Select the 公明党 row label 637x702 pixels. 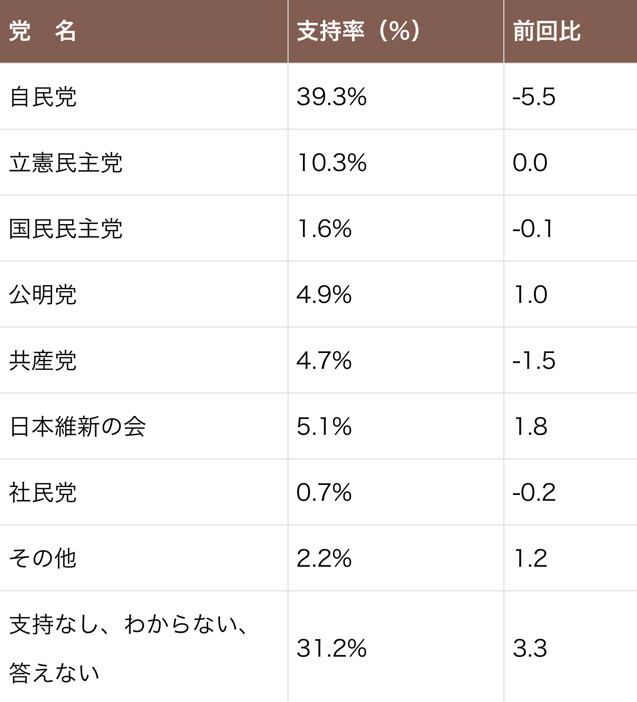click(43, 295)
